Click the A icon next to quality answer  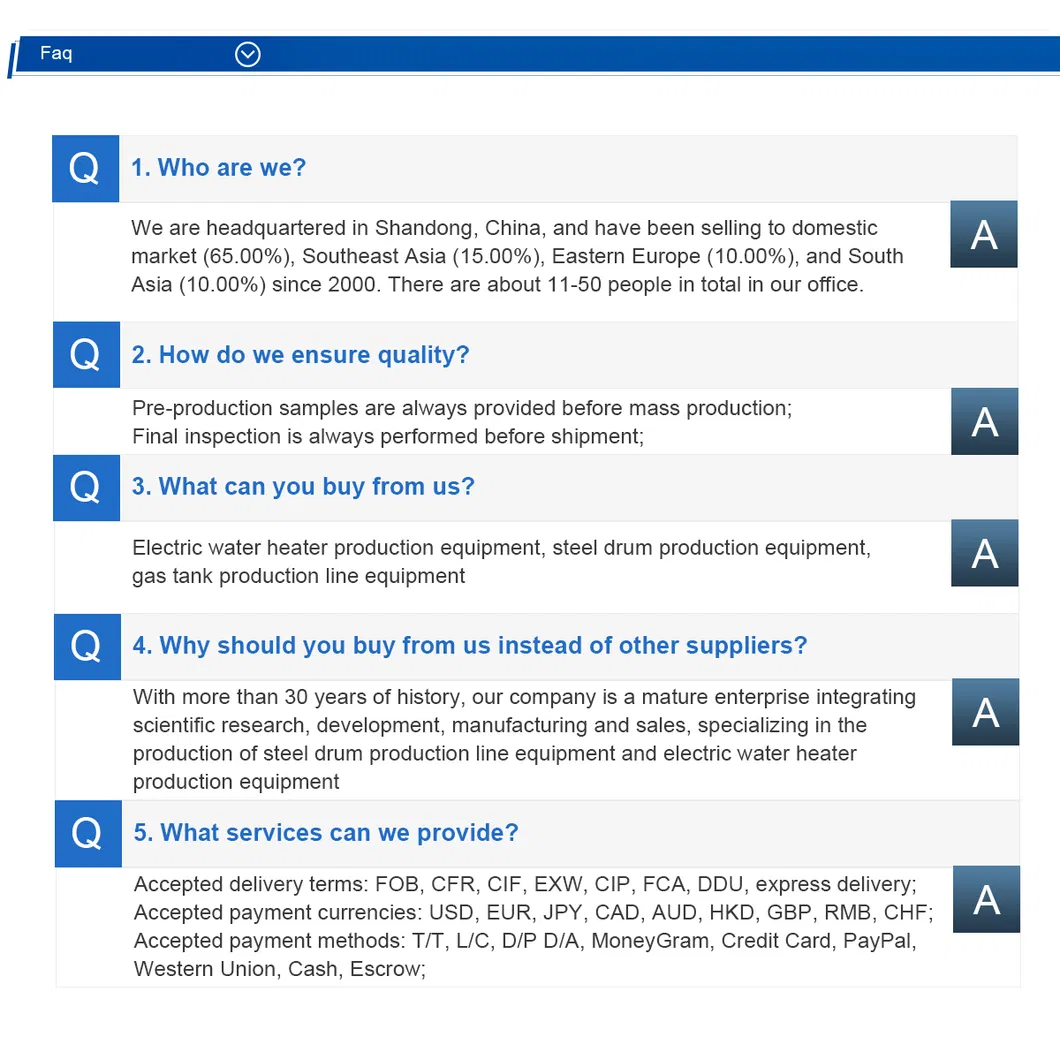984,421
